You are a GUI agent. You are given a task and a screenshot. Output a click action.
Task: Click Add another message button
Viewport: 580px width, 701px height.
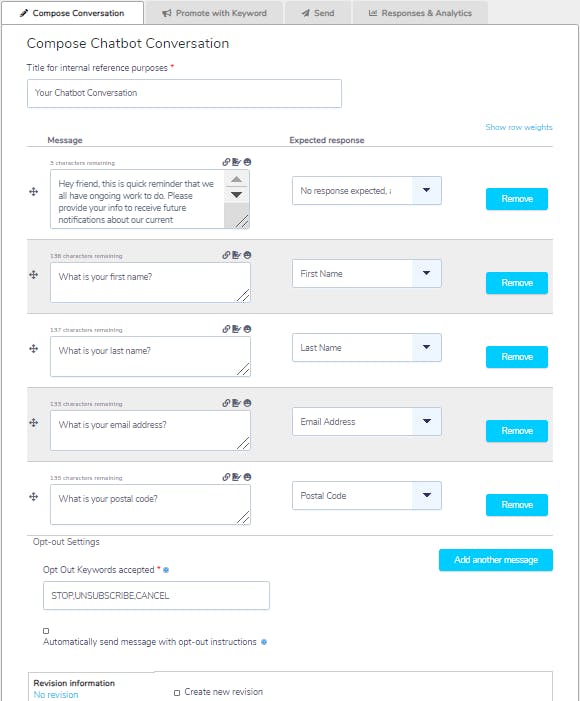[496, 560]
